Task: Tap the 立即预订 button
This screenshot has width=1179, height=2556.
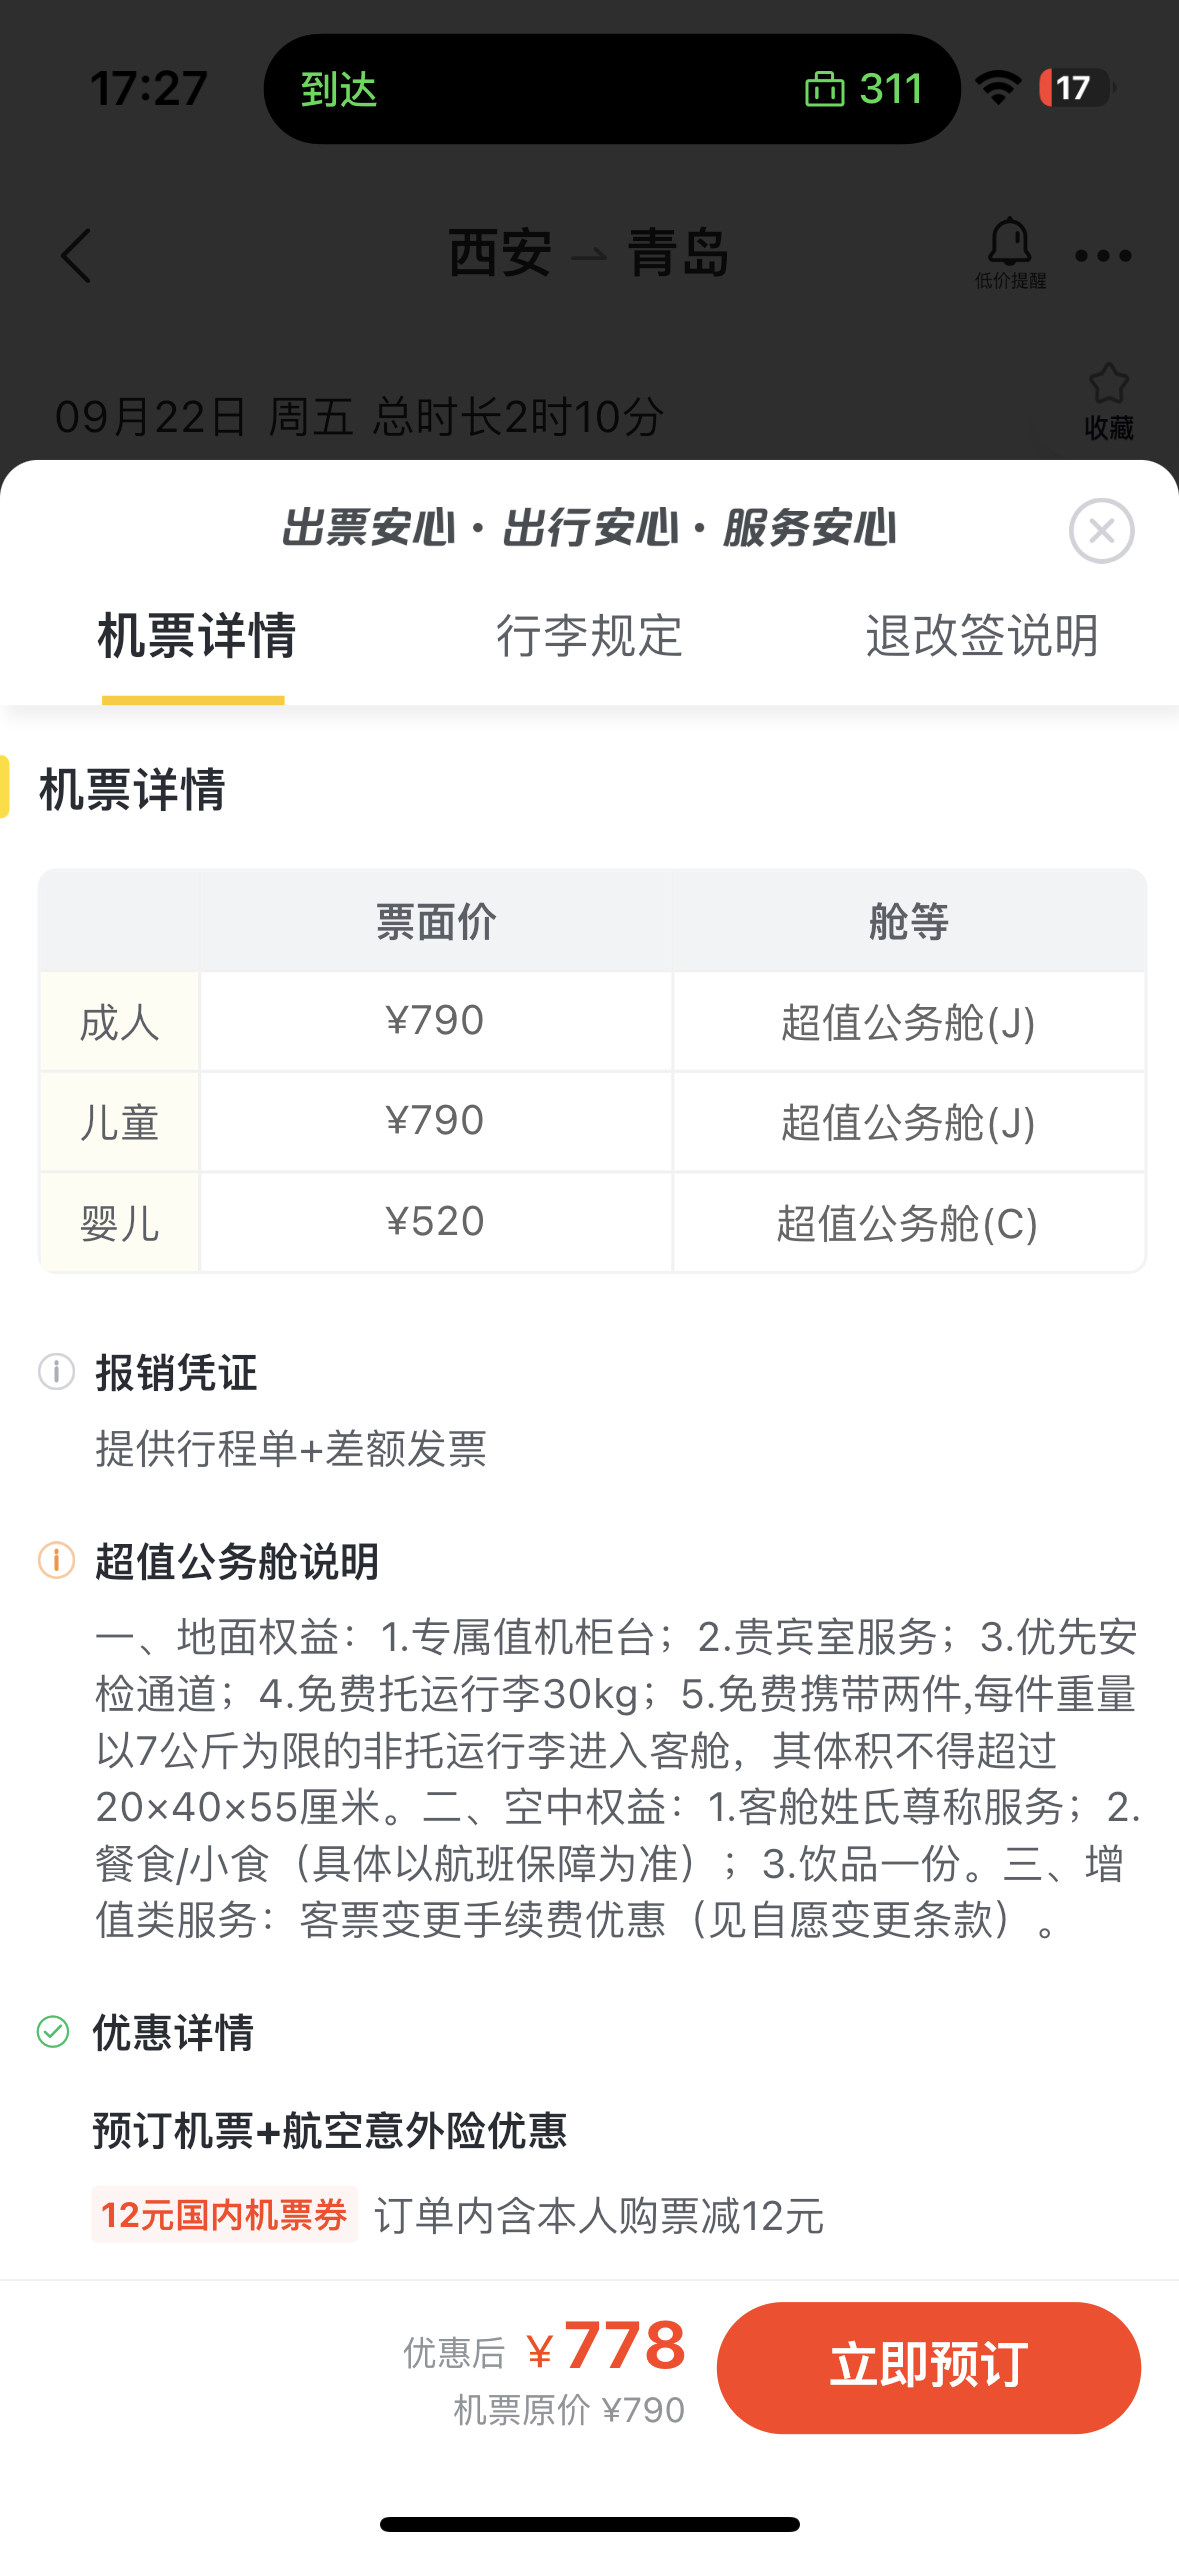Action: [928, 2367]
